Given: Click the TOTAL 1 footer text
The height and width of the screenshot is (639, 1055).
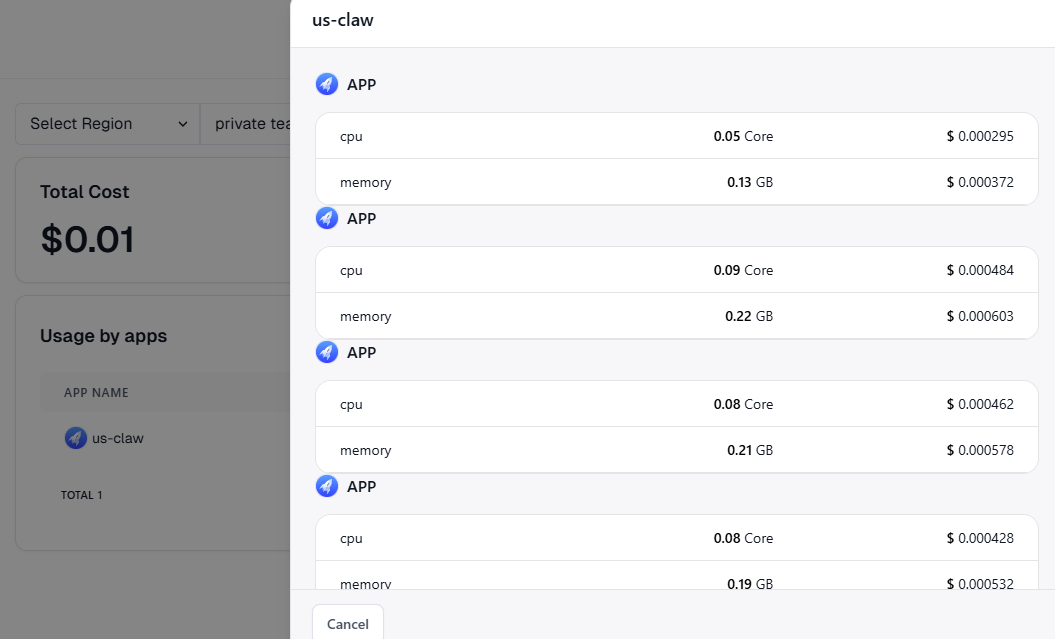Looking at the screenshot, I should (81, 495).
